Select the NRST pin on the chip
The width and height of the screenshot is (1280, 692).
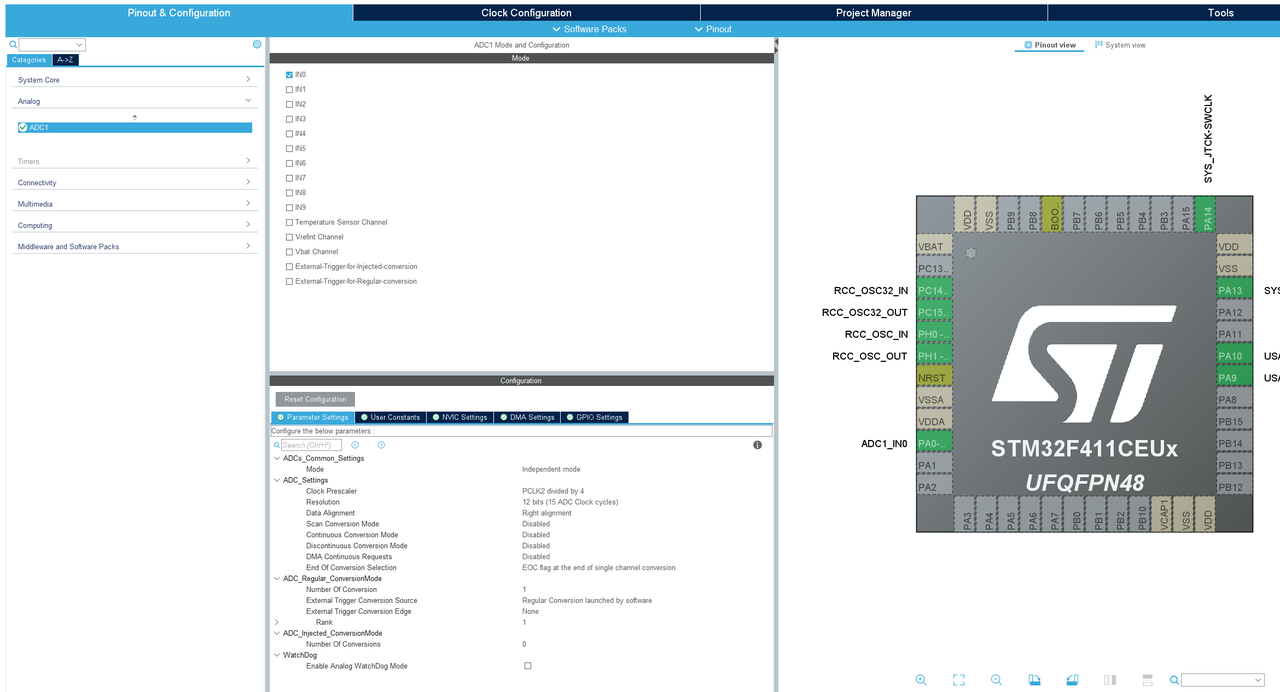click(934, 378)
